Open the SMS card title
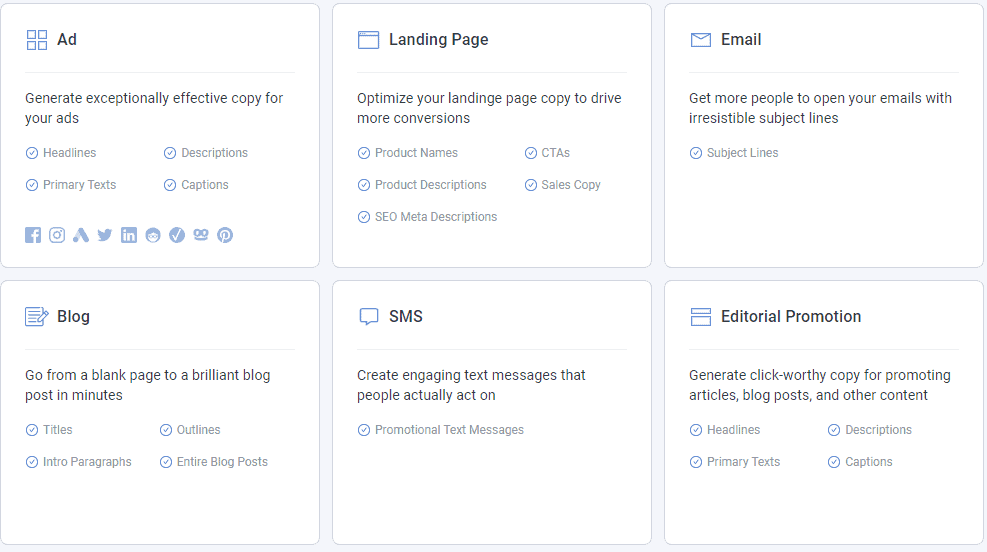Screen dimensions: 987x552 (405, 317)
